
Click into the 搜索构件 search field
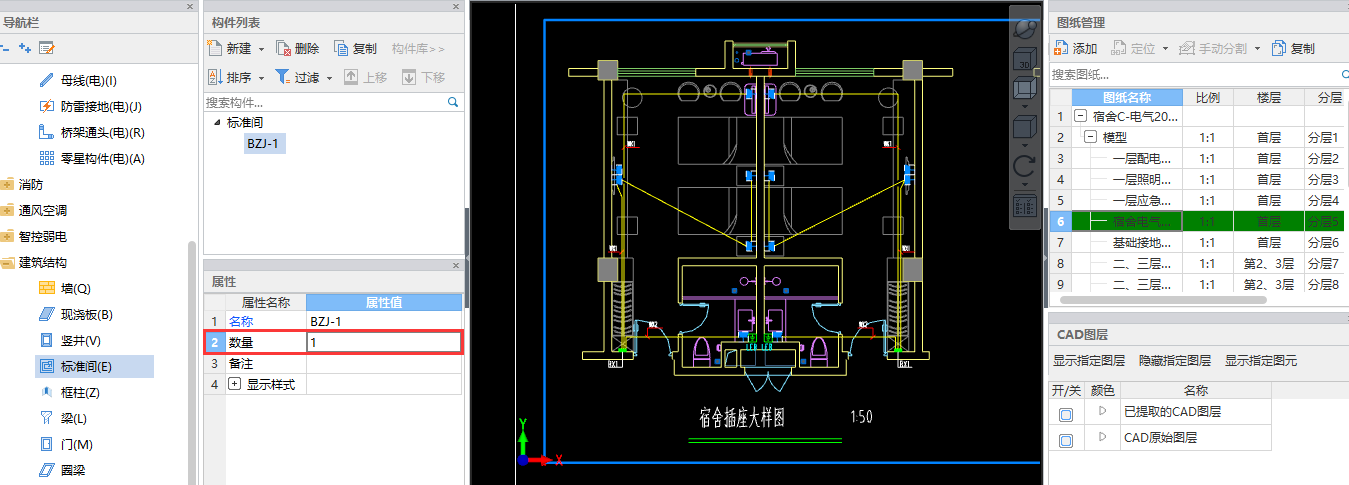324,102
